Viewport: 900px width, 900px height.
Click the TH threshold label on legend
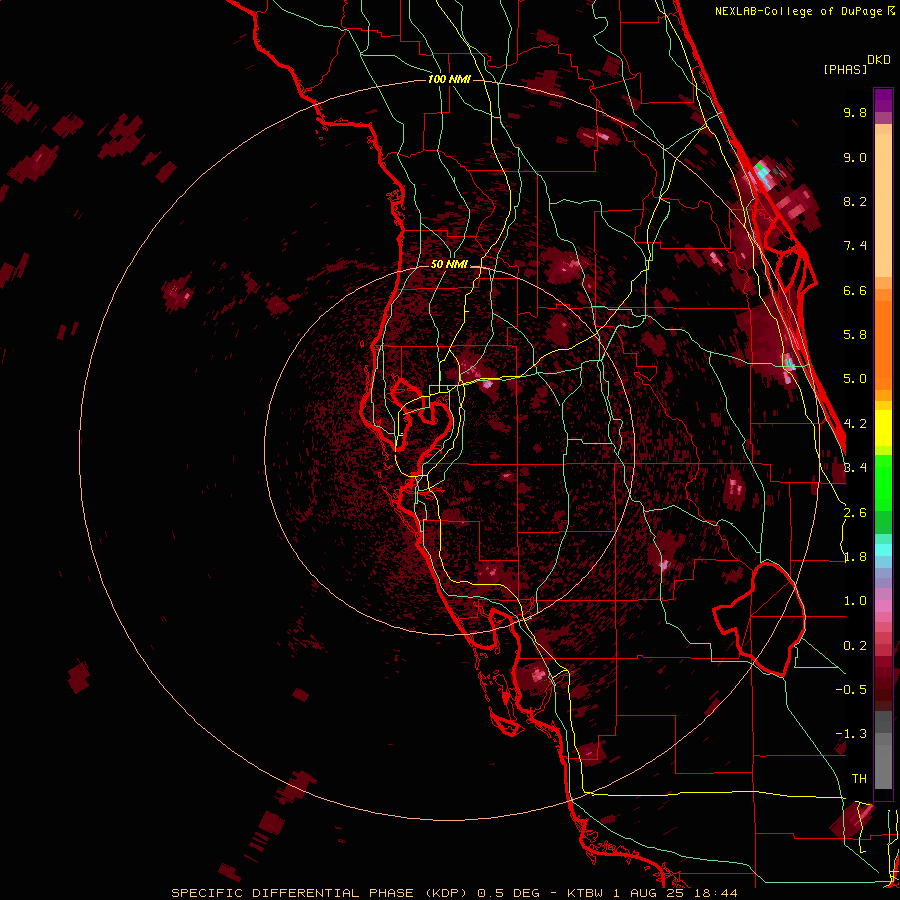859,779
